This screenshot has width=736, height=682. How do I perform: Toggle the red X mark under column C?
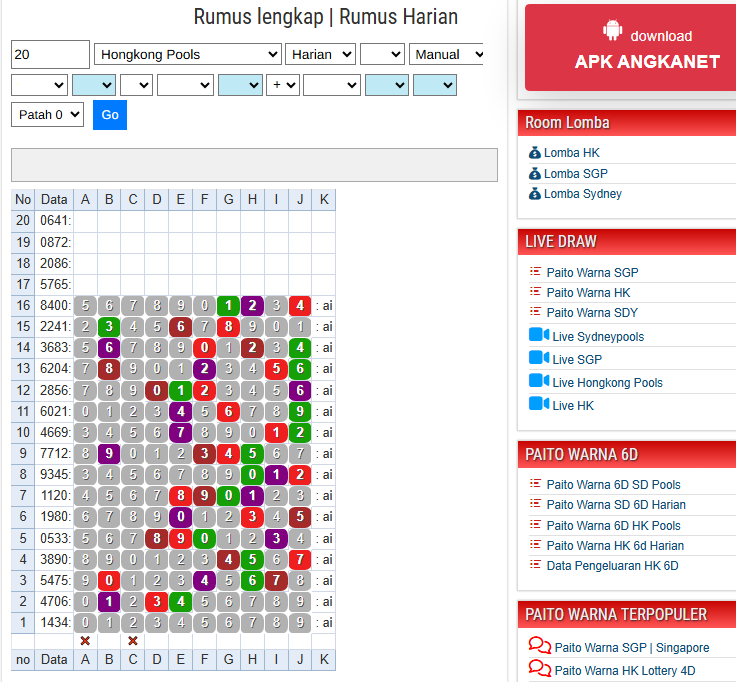[133, 641]
